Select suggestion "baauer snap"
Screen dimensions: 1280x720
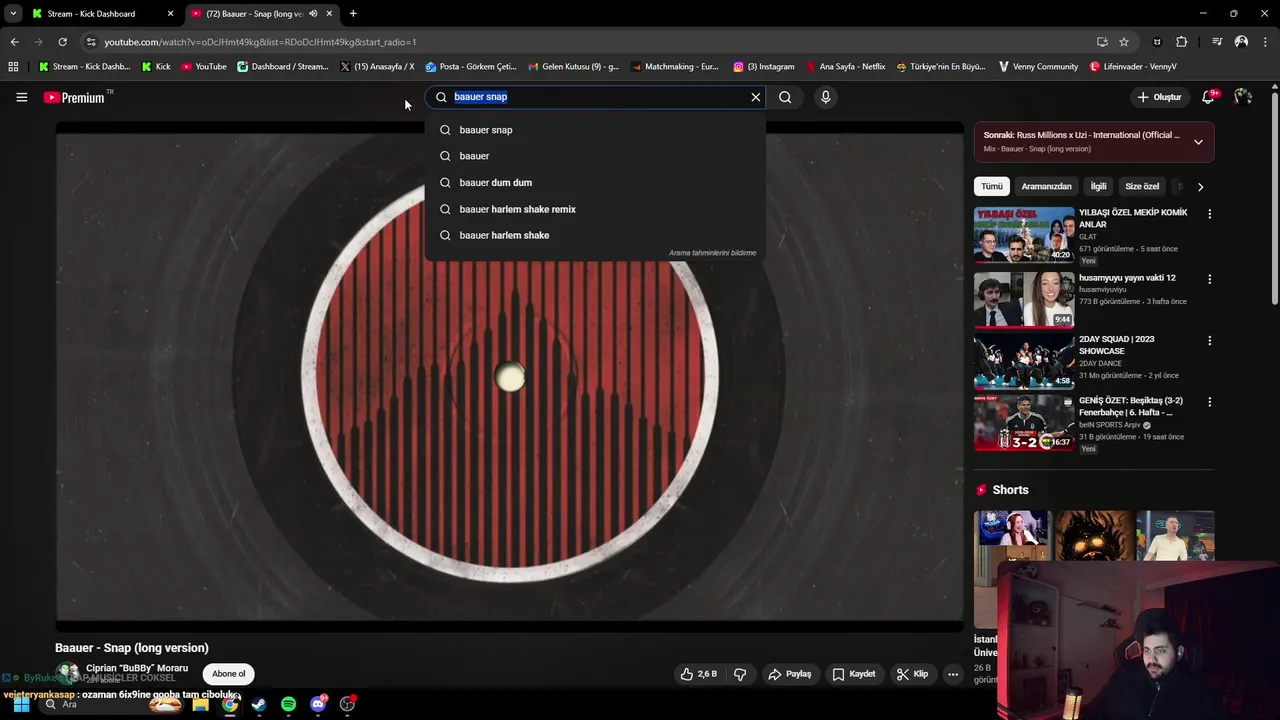(x=595, y=130)
